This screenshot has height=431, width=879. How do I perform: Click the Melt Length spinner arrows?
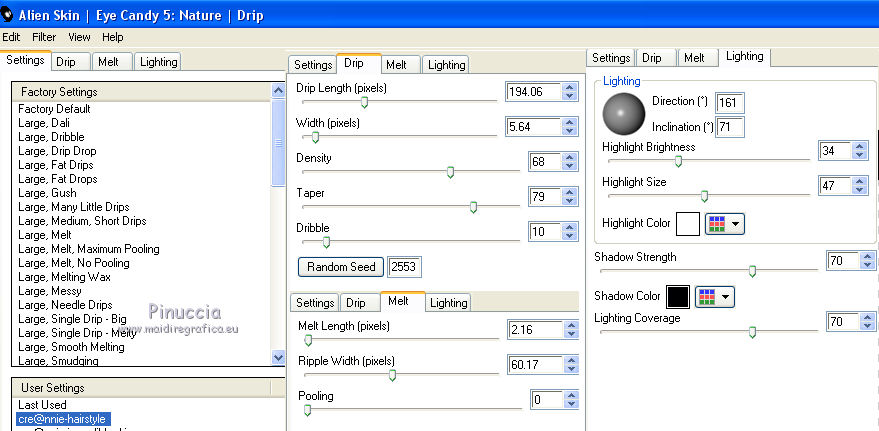pos(571,330)
